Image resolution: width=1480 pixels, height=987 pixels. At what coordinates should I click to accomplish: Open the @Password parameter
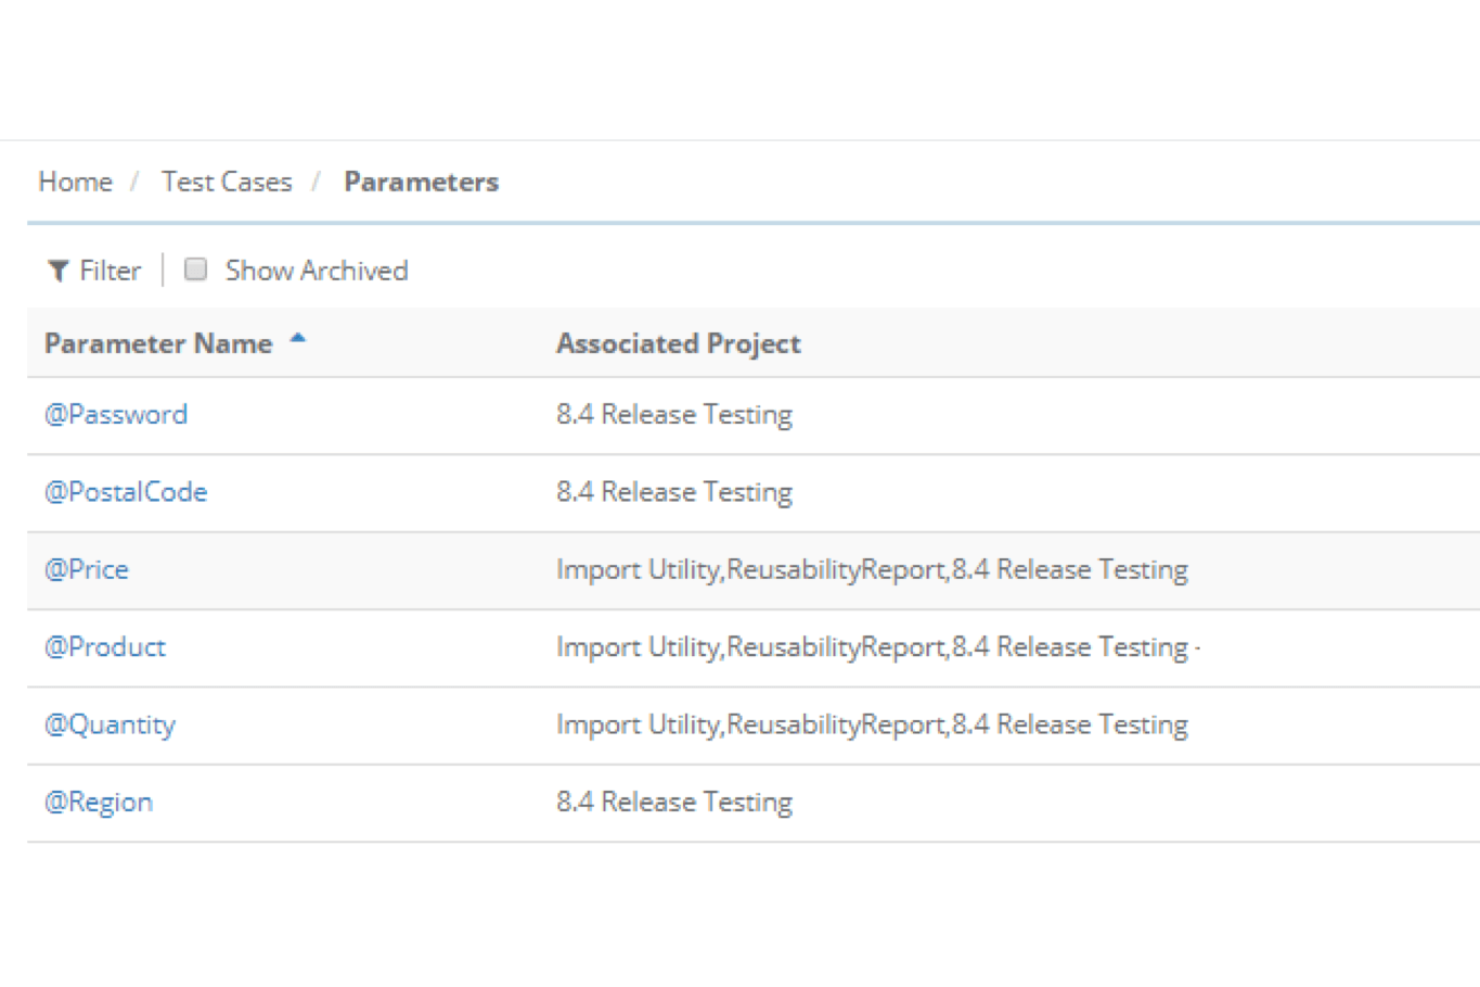click(x=115, y=414)
